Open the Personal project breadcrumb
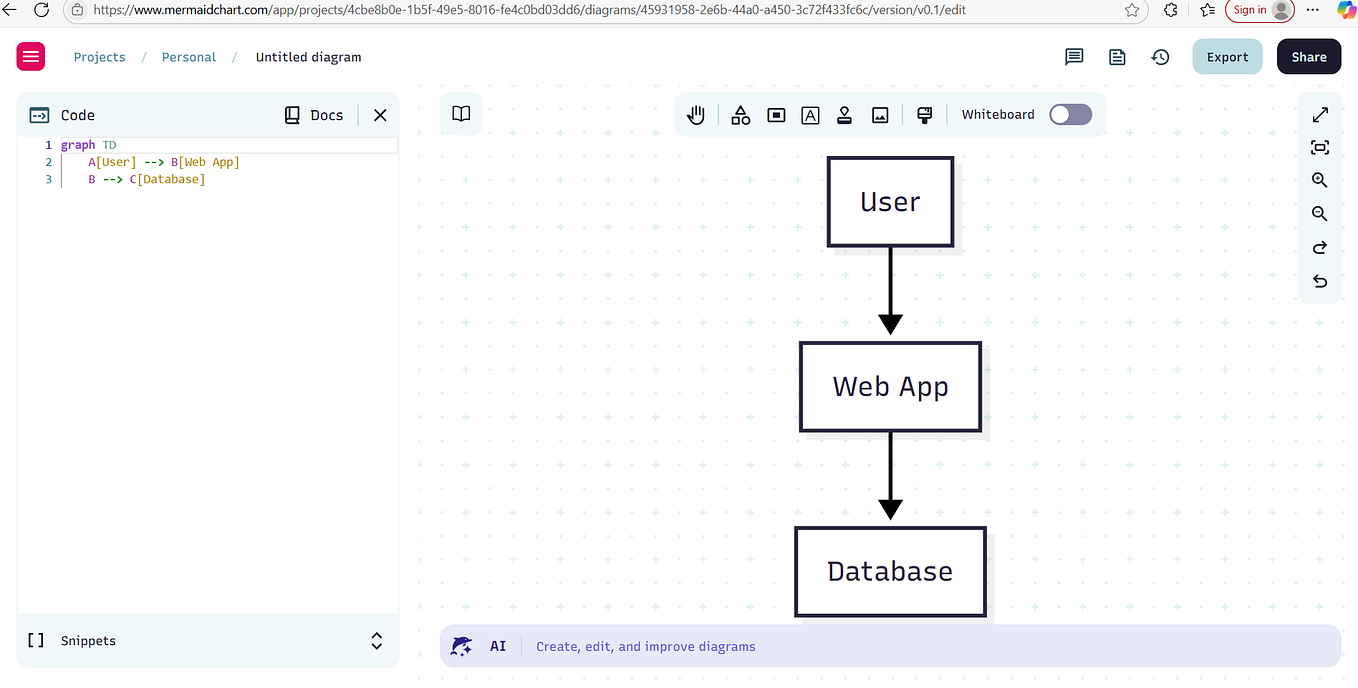This screenshot has height=688, width=1358. pyautogui.click(x=188, y=57)
